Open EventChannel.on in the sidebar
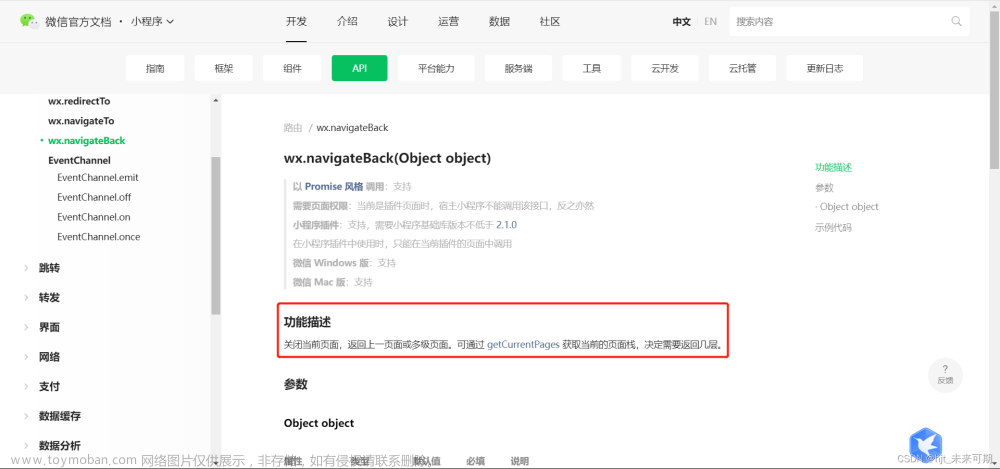This screenshot has width=1000, height=469. click(93, 217)
